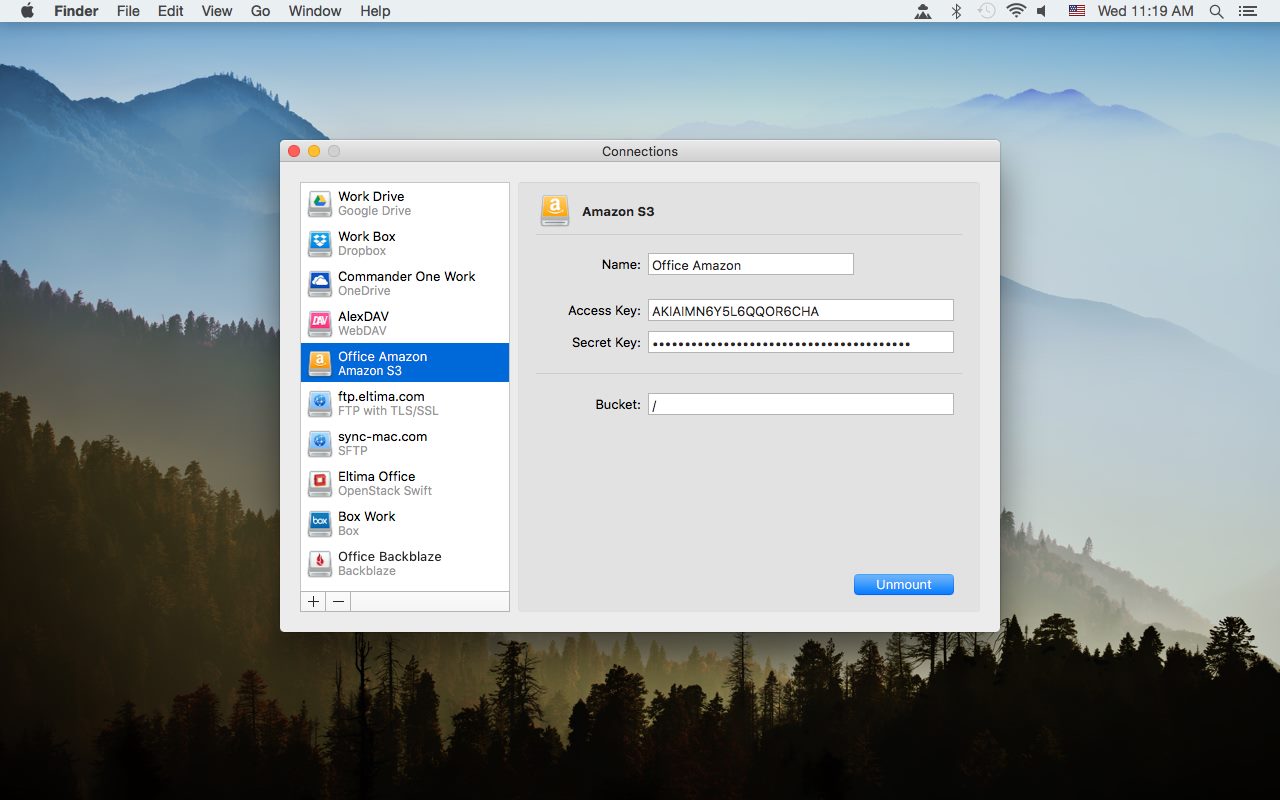
Task: Open the Edit menu
Action: point(171,11)
